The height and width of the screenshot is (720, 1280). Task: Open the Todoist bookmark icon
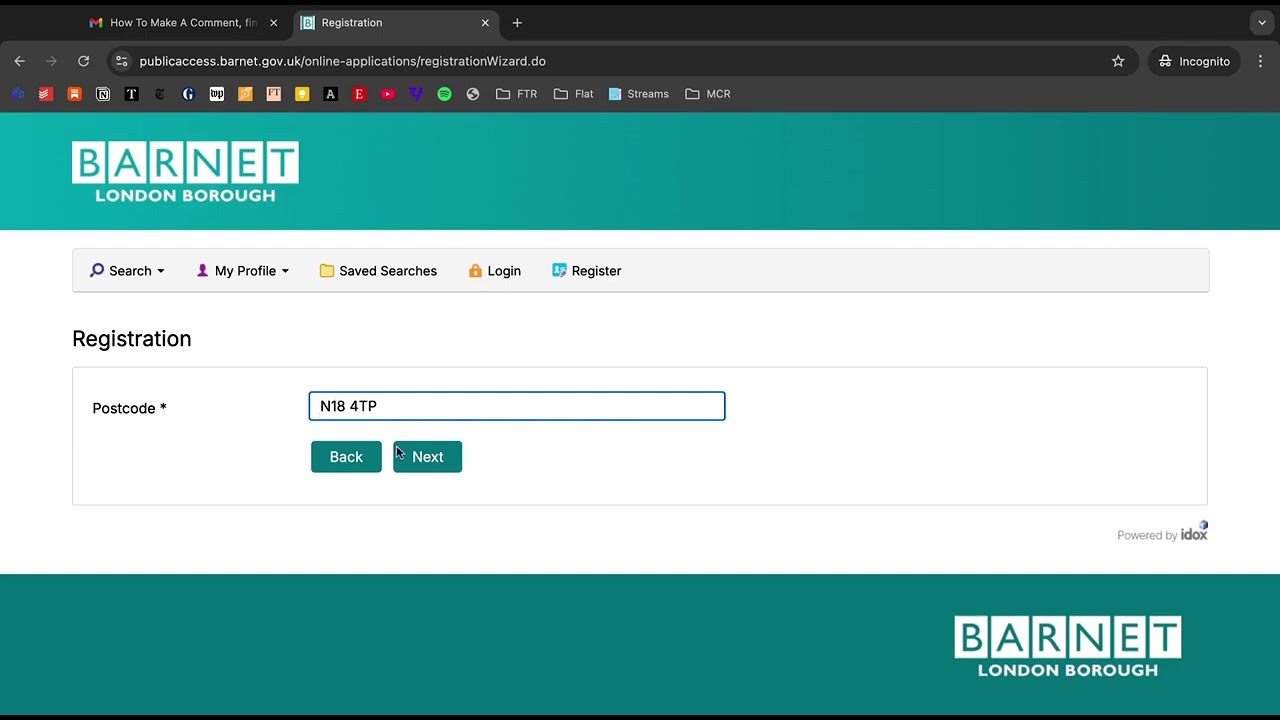(45, 94)
